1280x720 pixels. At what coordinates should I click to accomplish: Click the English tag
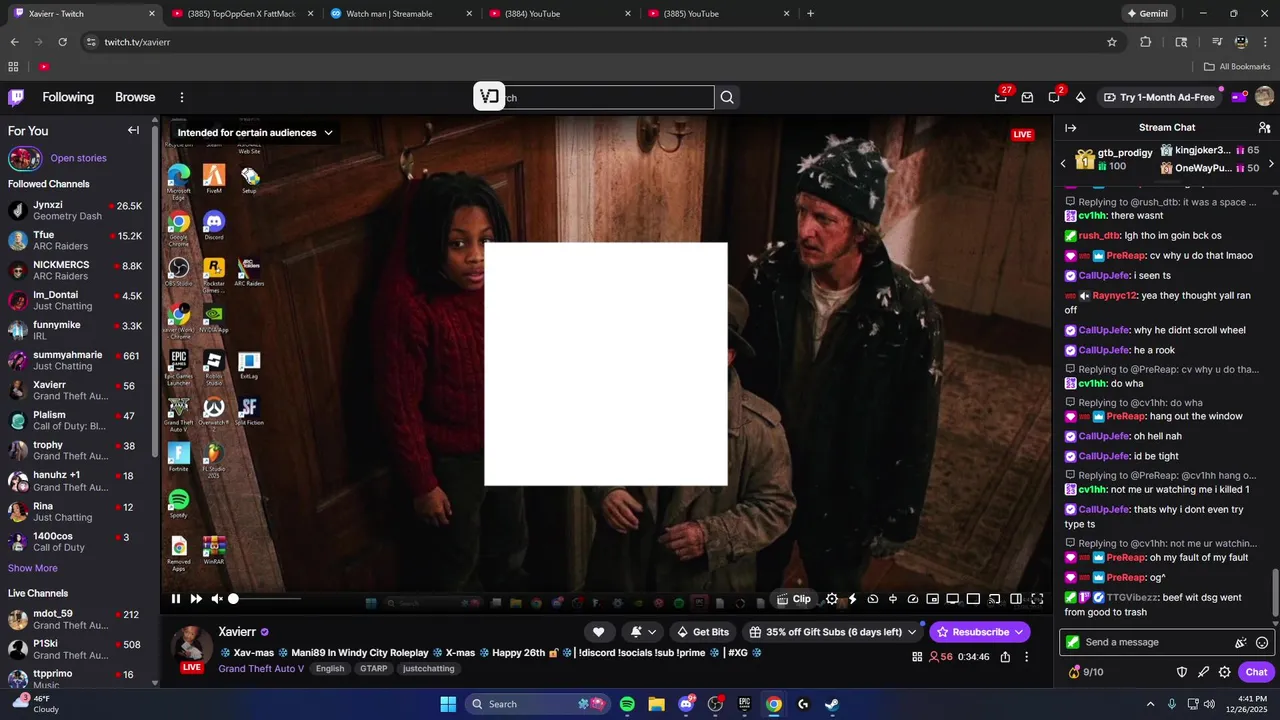(x=330, y=668)
